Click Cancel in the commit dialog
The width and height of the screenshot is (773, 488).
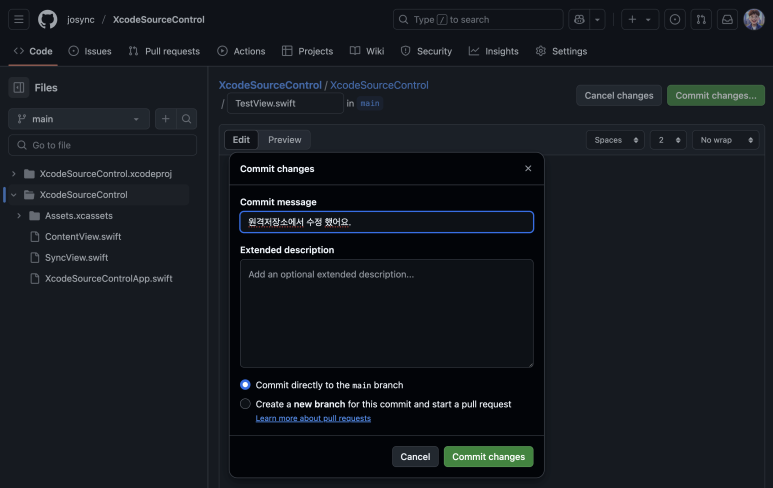(x=415, y=456)
